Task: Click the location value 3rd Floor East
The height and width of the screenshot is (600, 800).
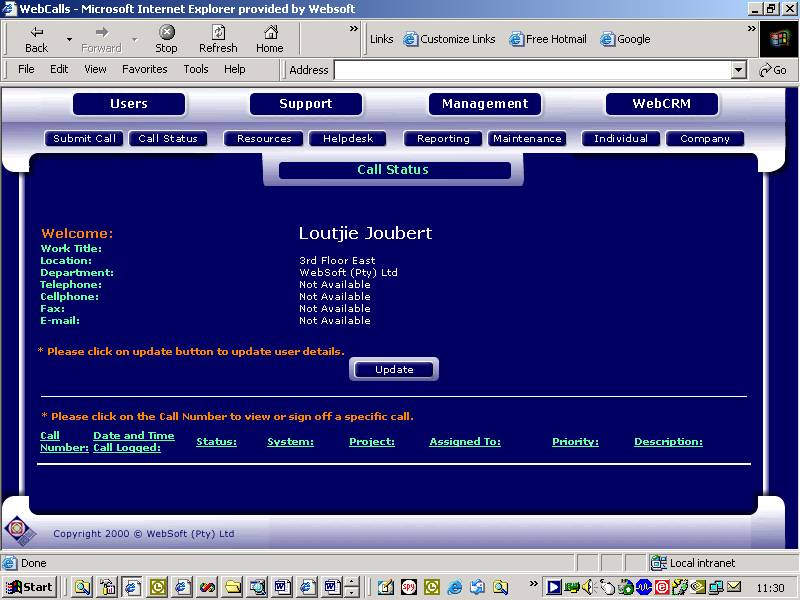Action: click(337, 261)
